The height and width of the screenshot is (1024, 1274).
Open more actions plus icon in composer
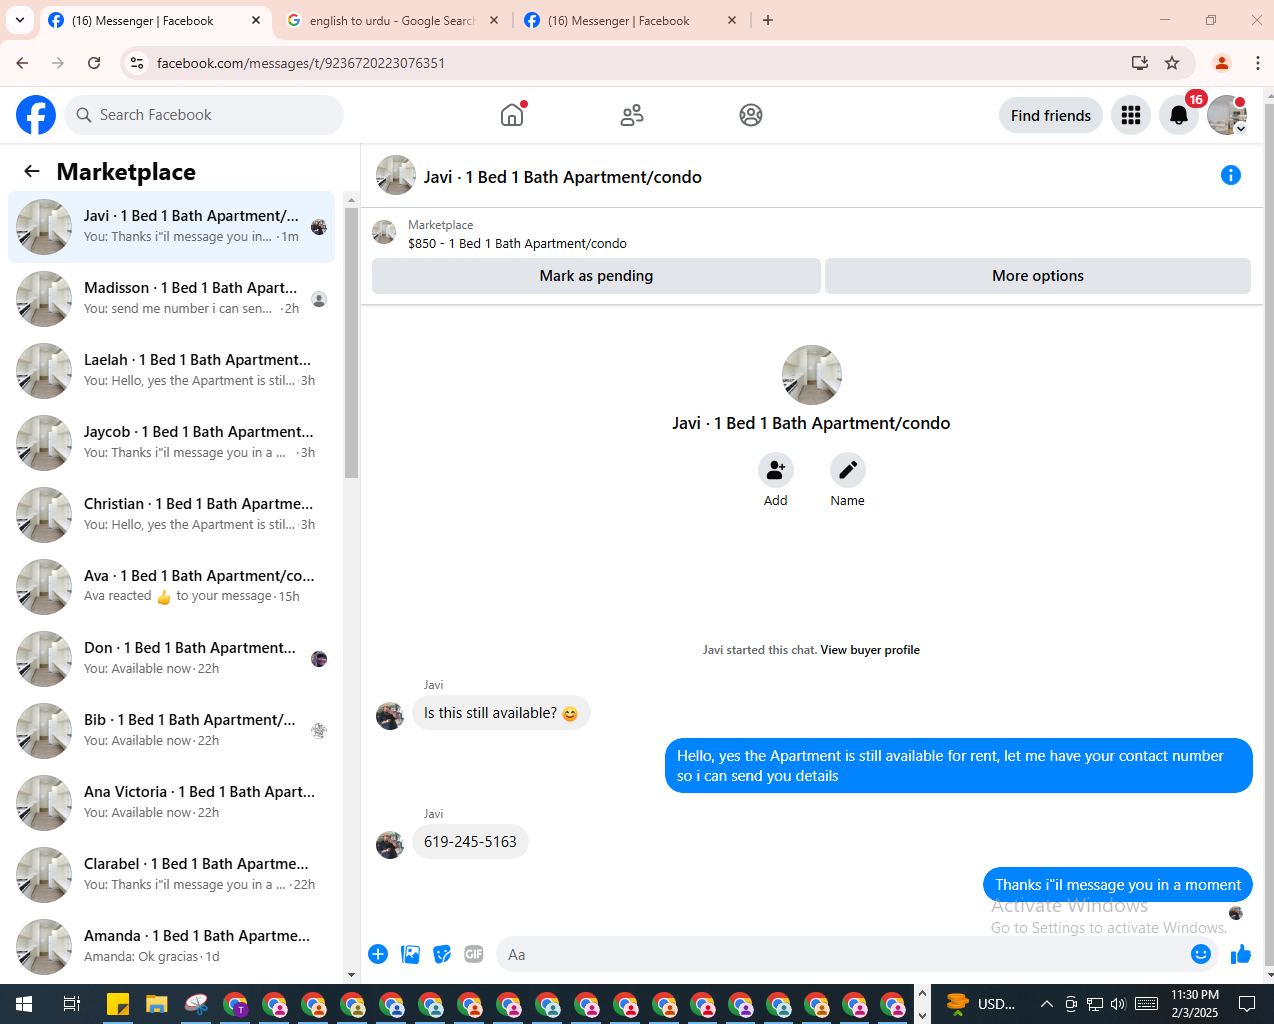[x=378, y=954]
